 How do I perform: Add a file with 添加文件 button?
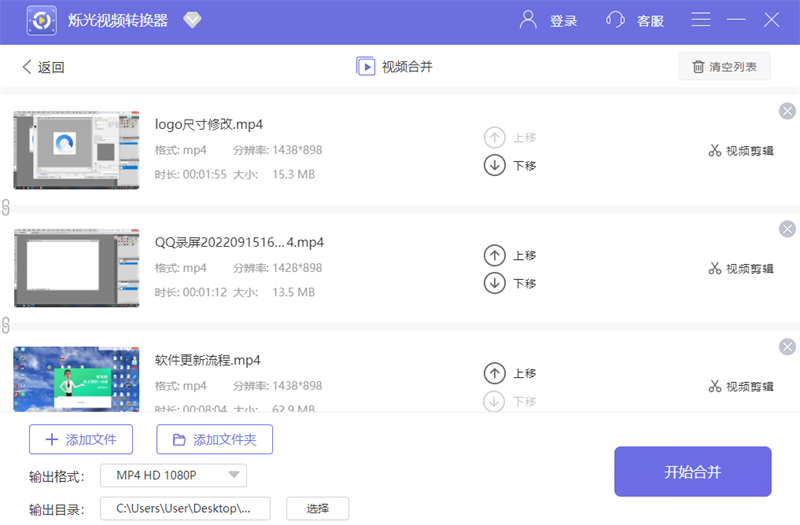(x=81, y=439)
